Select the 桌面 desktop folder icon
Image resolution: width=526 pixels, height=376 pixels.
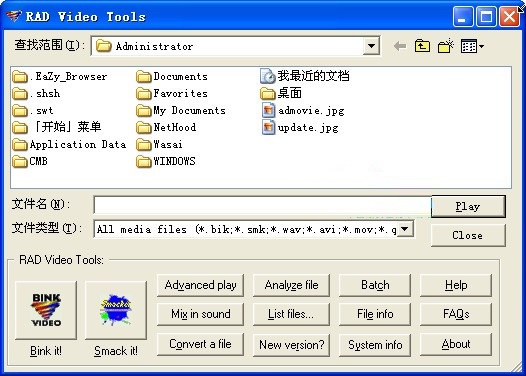[268, 94]
